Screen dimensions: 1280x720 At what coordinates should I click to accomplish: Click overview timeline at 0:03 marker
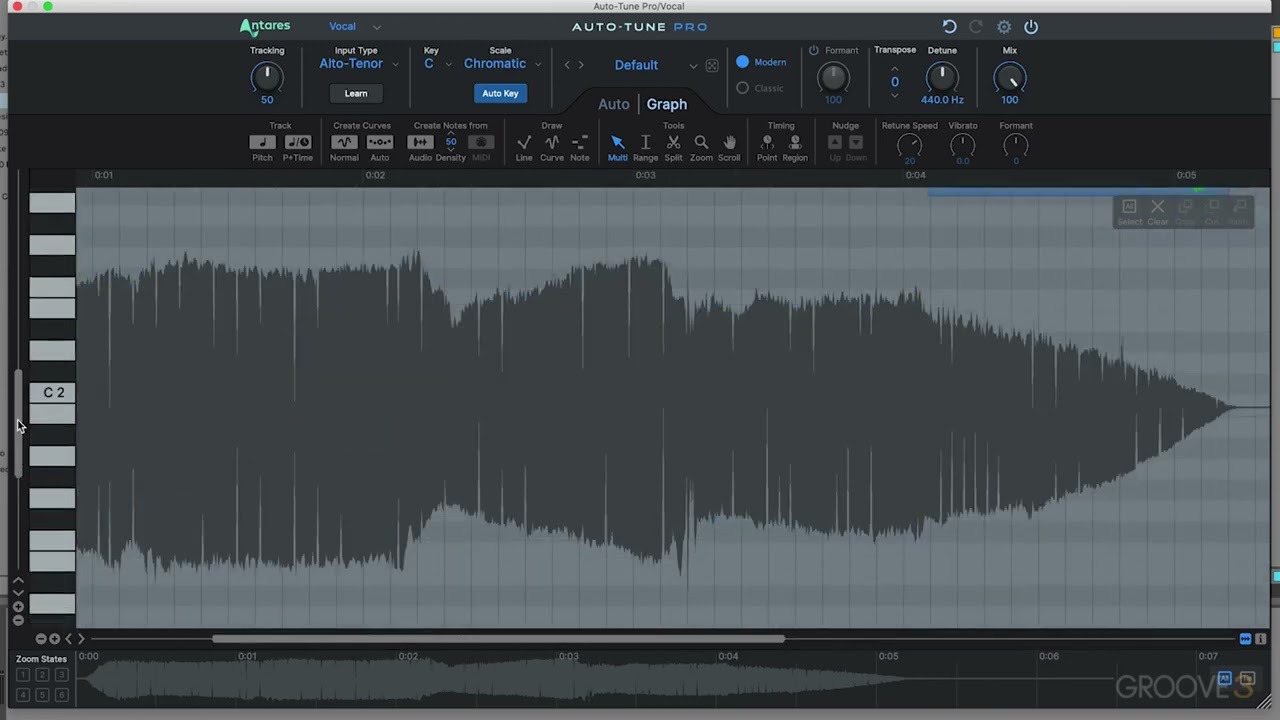568,656
